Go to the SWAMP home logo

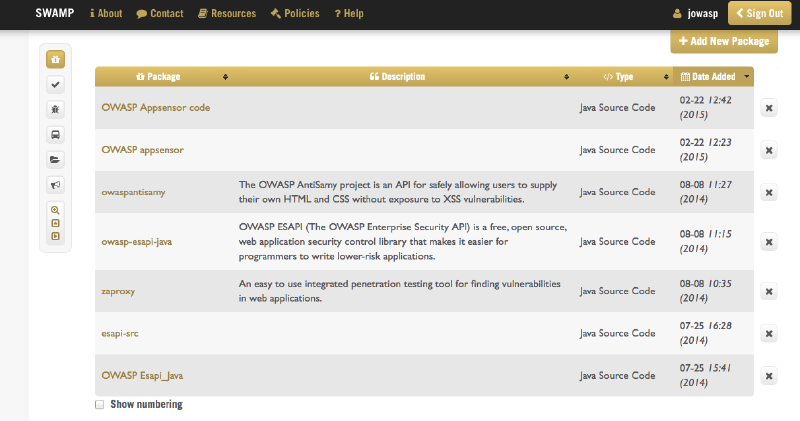click(55, 13)
